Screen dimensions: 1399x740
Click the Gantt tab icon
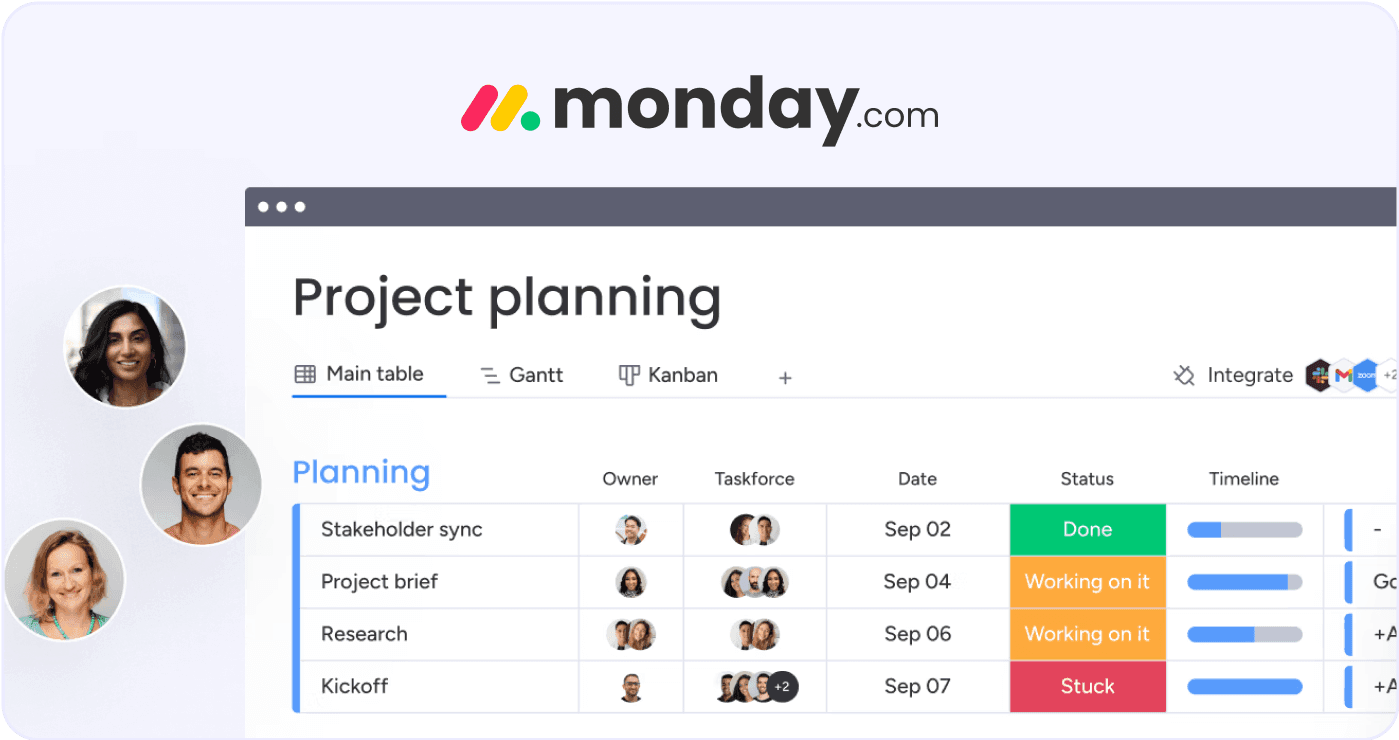490,376
